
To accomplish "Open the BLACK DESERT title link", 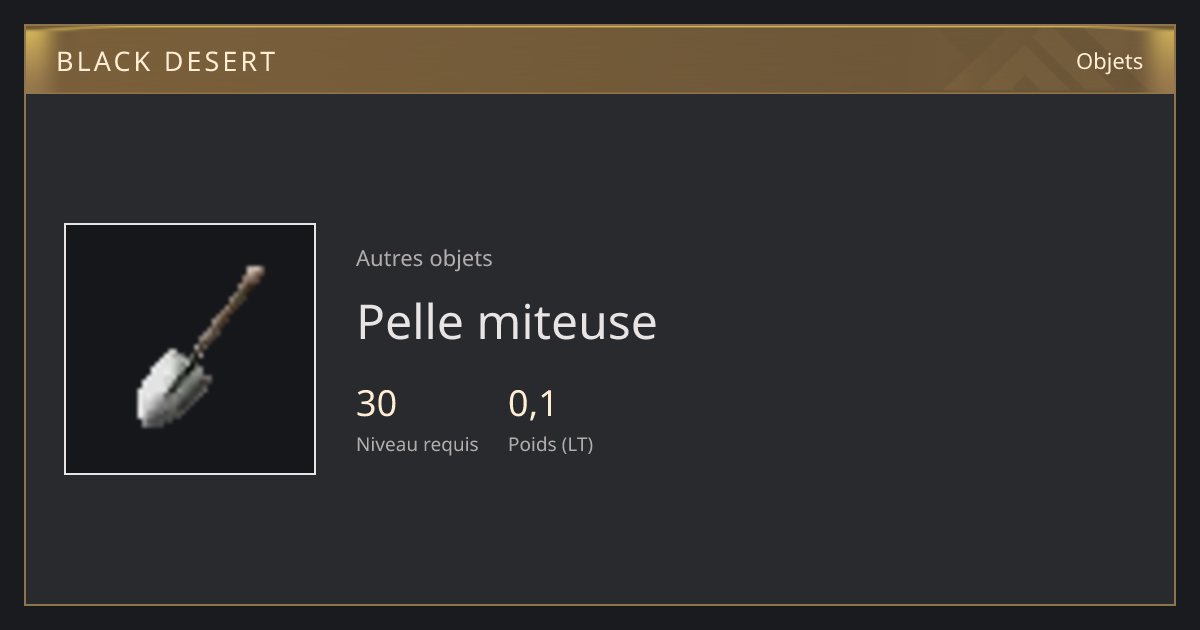I will (x=166, y=62).
